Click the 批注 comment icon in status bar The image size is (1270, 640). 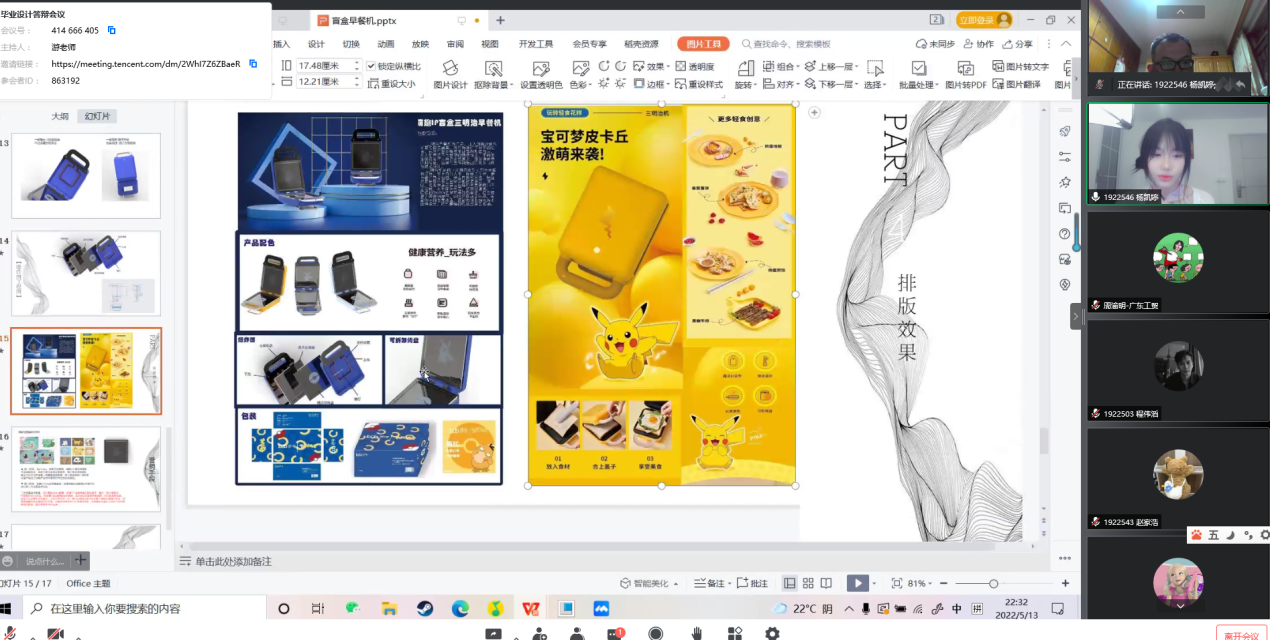[x=751, y=583]
